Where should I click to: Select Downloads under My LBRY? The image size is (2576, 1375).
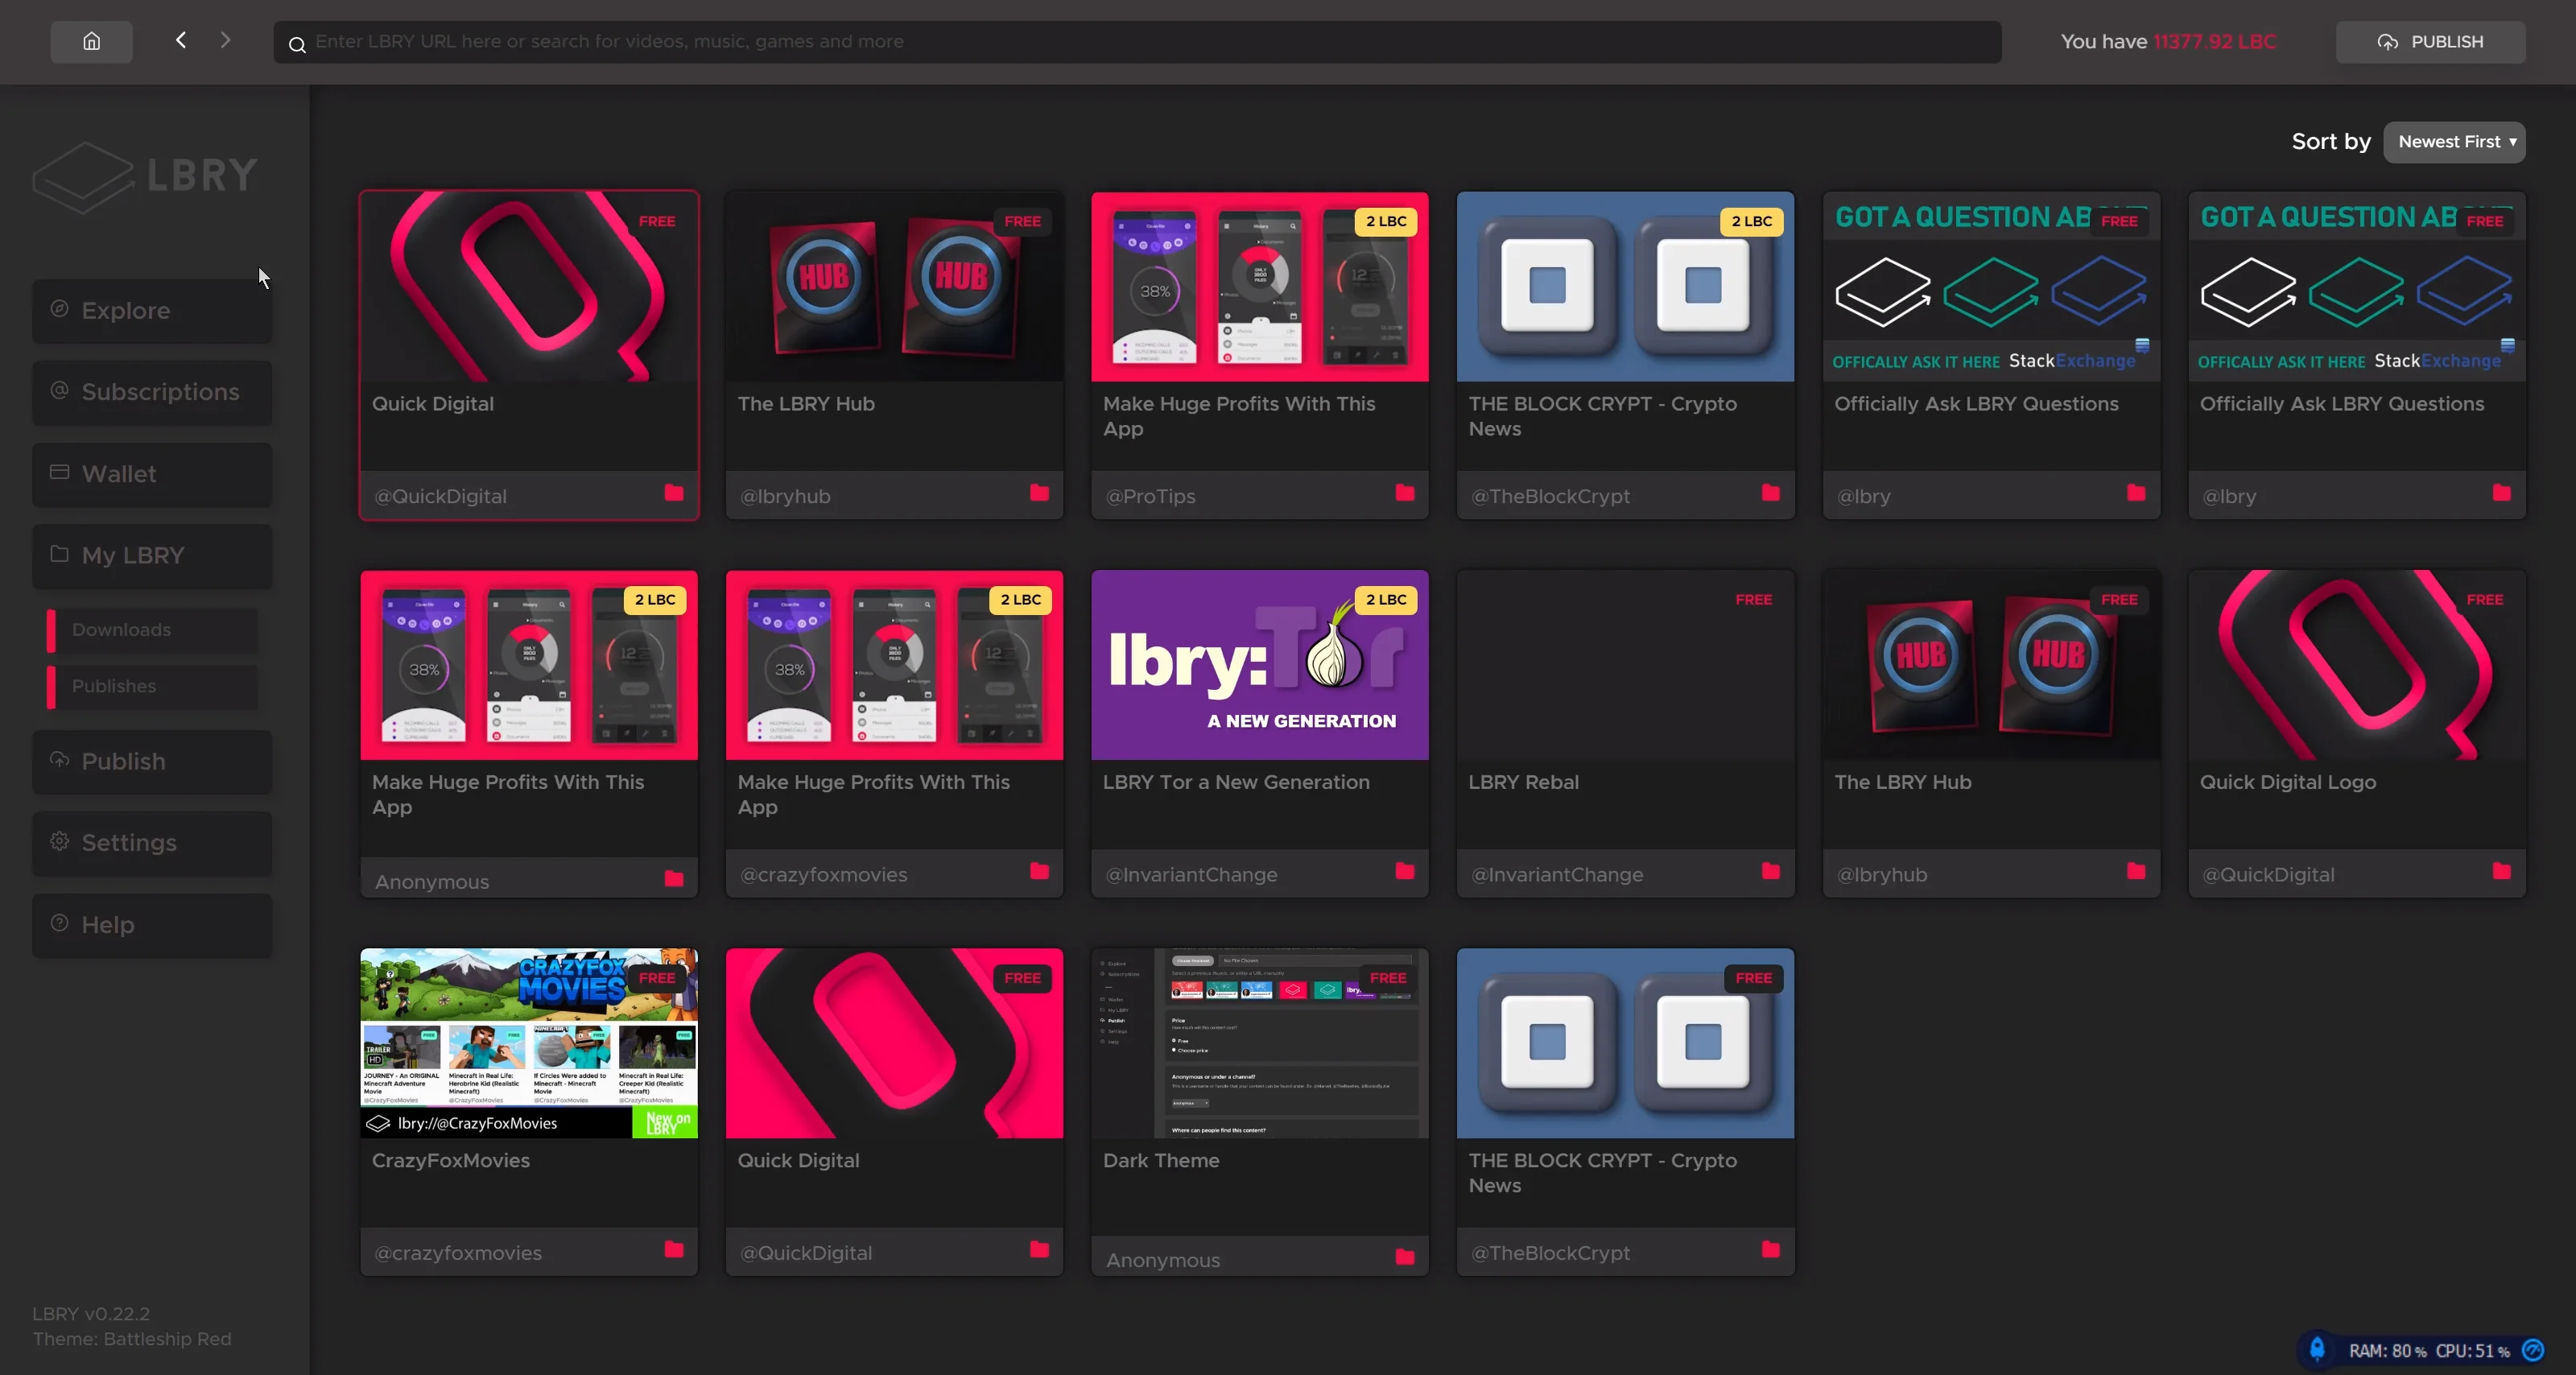pos(152,630)
